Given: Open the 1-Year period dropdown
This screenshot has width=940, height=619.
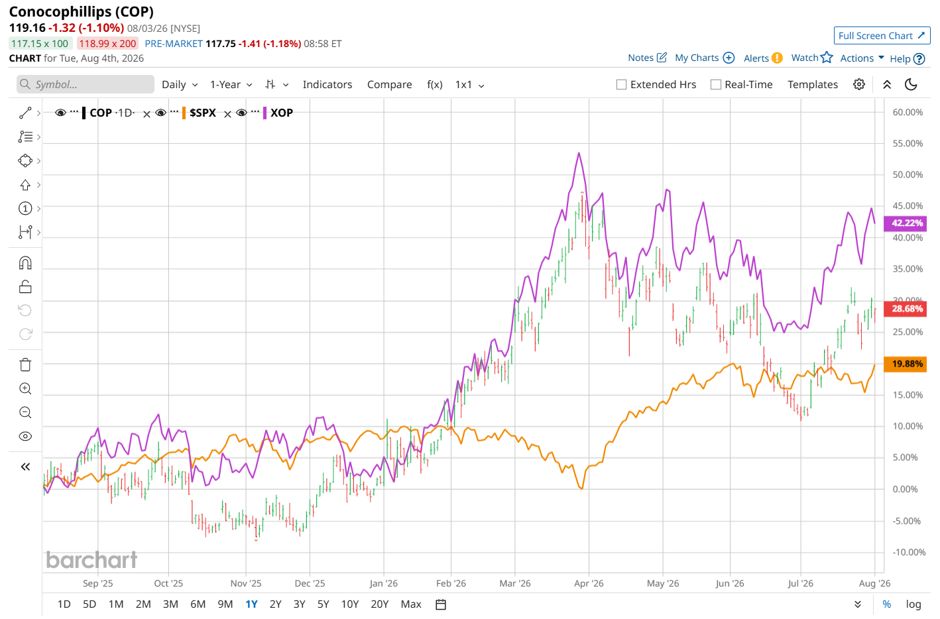Looking at the screenshot, I should [231, 84].
